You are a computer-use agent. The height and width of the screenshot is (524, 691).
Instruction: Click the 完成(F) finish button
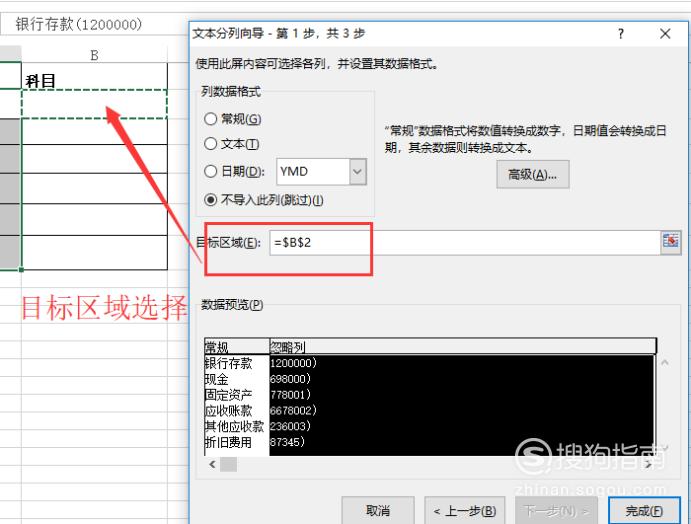click(644, 511)
